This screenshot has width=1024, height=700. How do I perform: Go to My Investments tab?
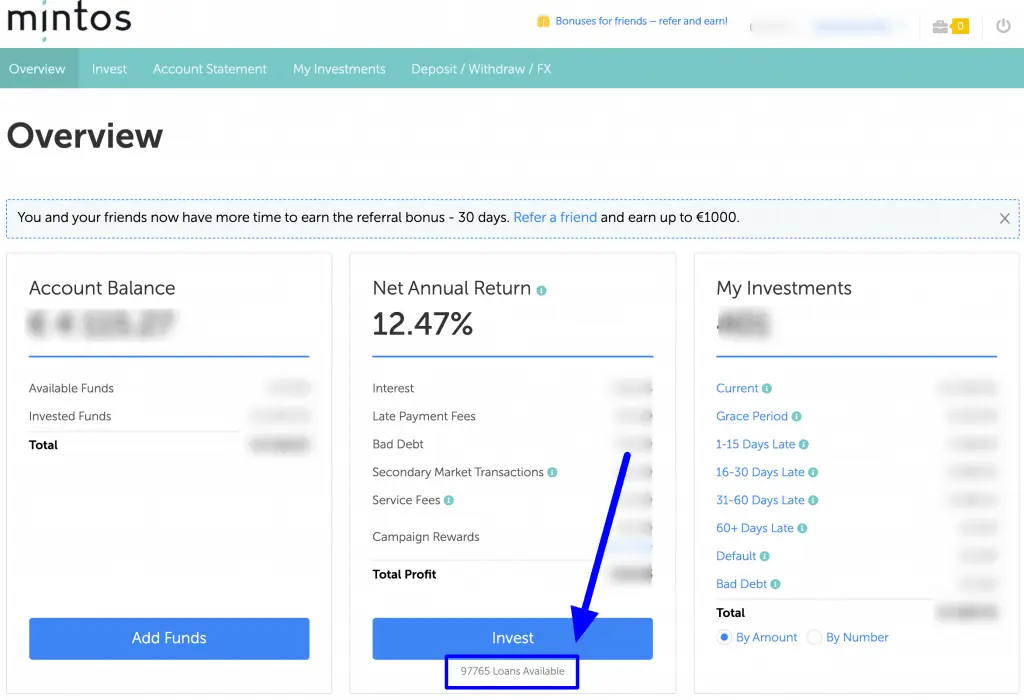click(x=339, y=69)
